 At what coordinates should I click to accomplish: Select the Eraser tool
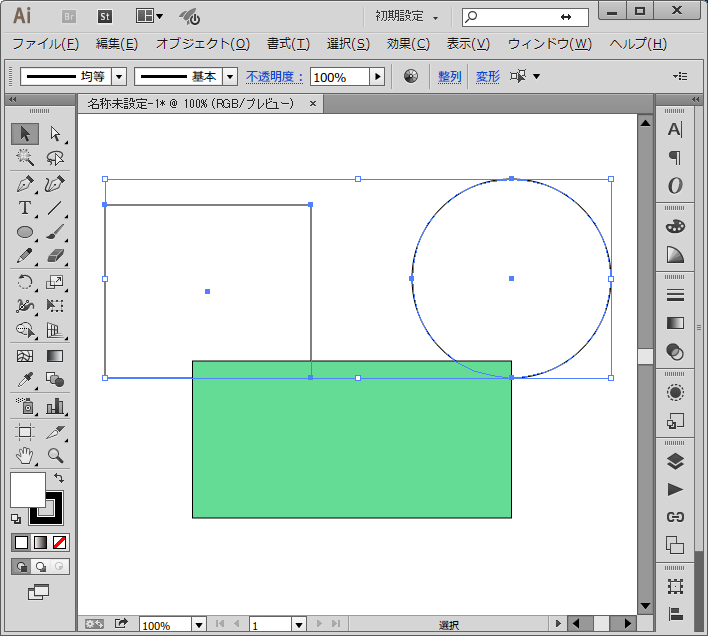(55, 255)
